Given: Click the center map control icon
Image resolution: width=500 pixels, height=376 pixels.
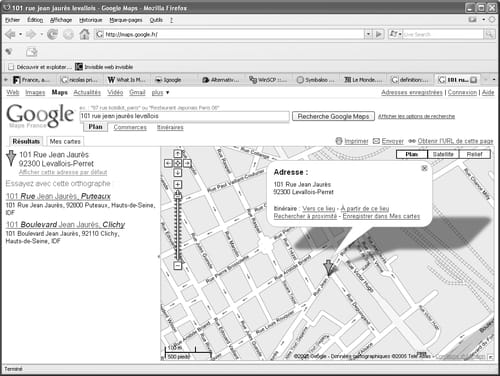Looking at the screenshot, I should [x=178, y=163].
